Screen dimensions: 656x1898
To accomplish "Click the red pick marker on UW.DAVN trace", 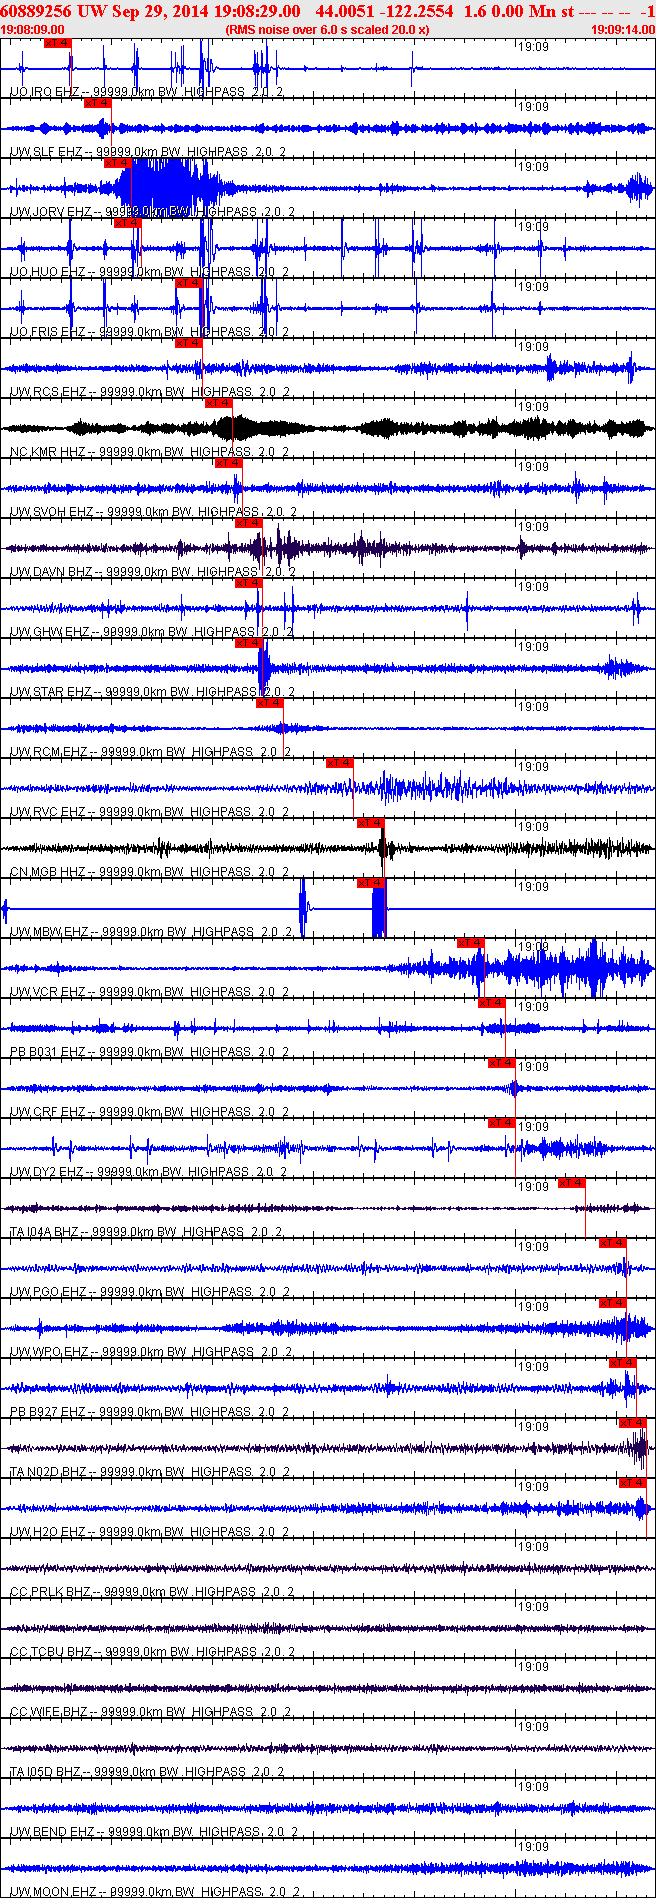I will pyautogui.click(x=249, y=523).
